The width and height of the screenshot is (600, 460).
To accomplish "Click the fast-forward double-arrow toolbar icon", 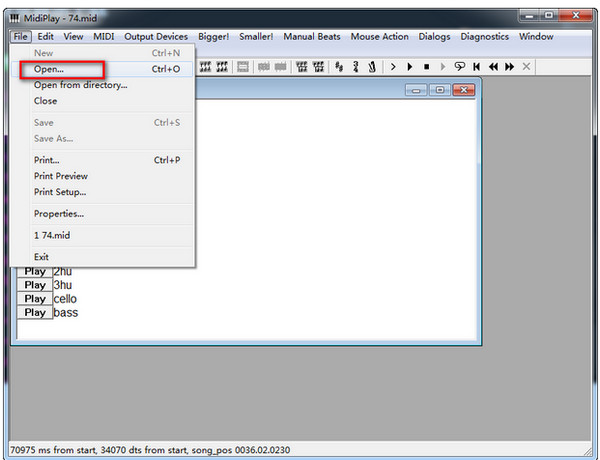I will pyautogui.click(x=510, y=66).
